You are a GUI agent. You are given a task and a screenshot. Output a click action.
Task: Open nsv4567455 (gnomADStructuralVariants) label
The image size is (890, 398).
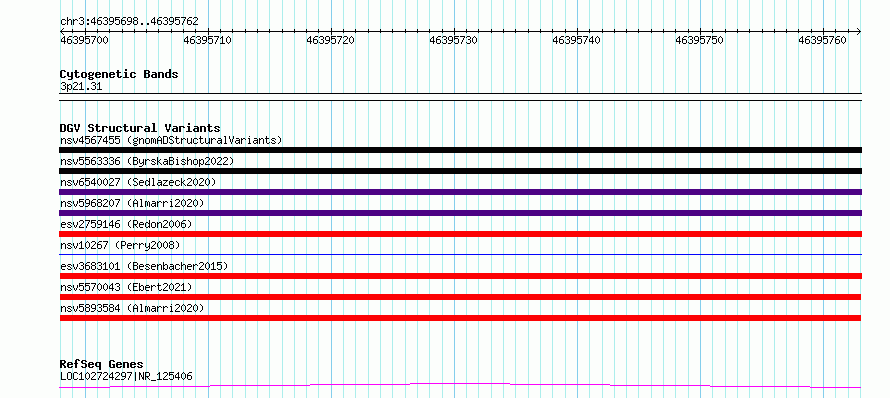[x=171, y=140]
